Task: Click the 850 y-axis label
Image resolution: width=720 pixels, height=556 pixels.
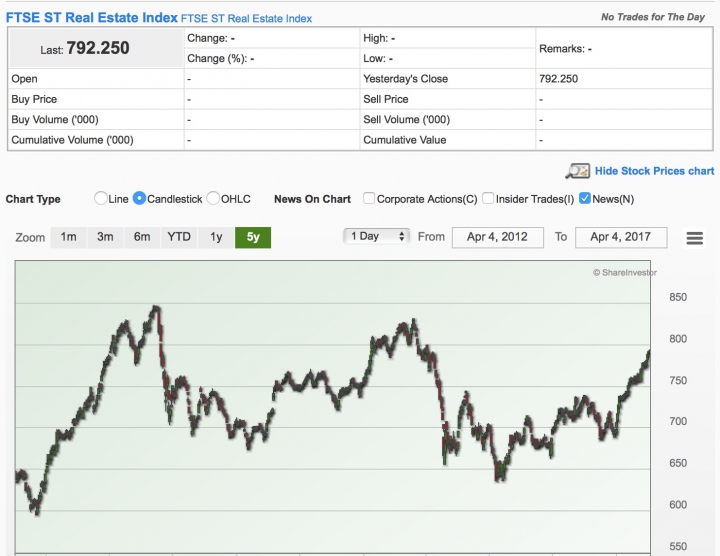Action: 678,297
